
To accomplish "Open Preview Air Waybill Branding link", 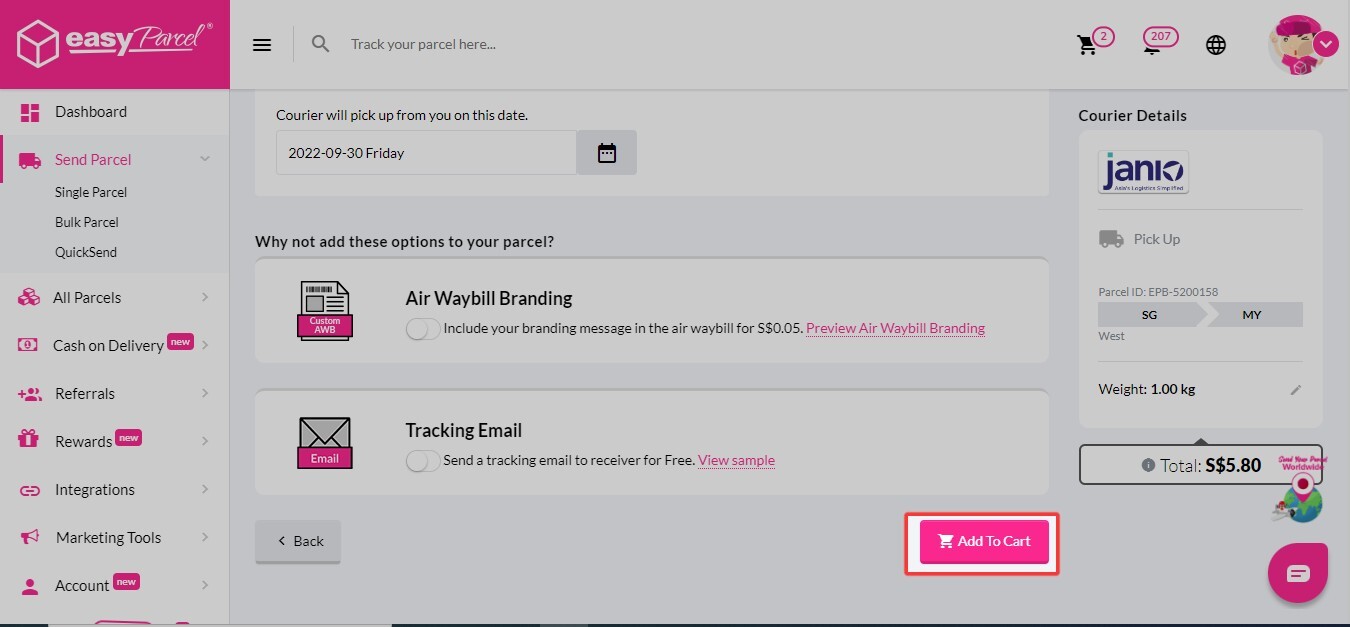I will click(895, 328).
